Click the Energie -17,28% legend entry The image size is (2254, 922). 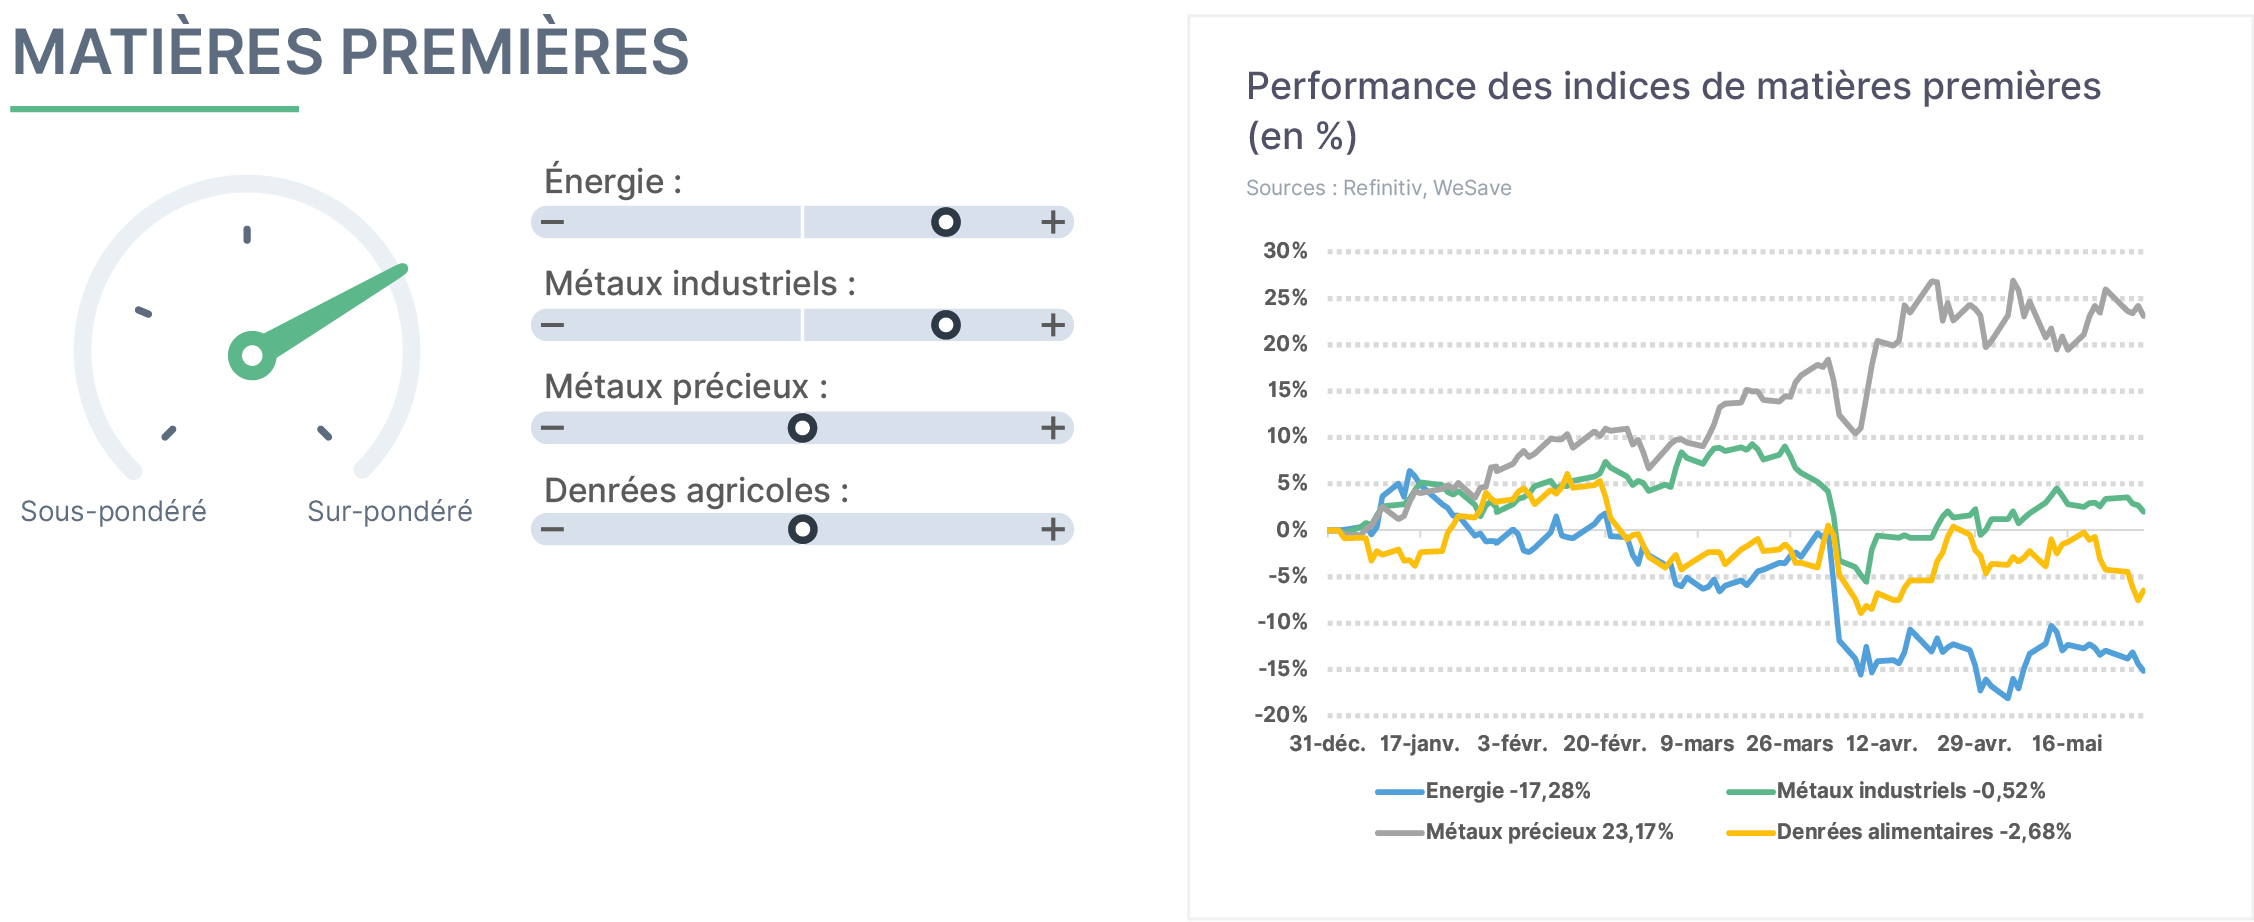tap(1483, 791)
